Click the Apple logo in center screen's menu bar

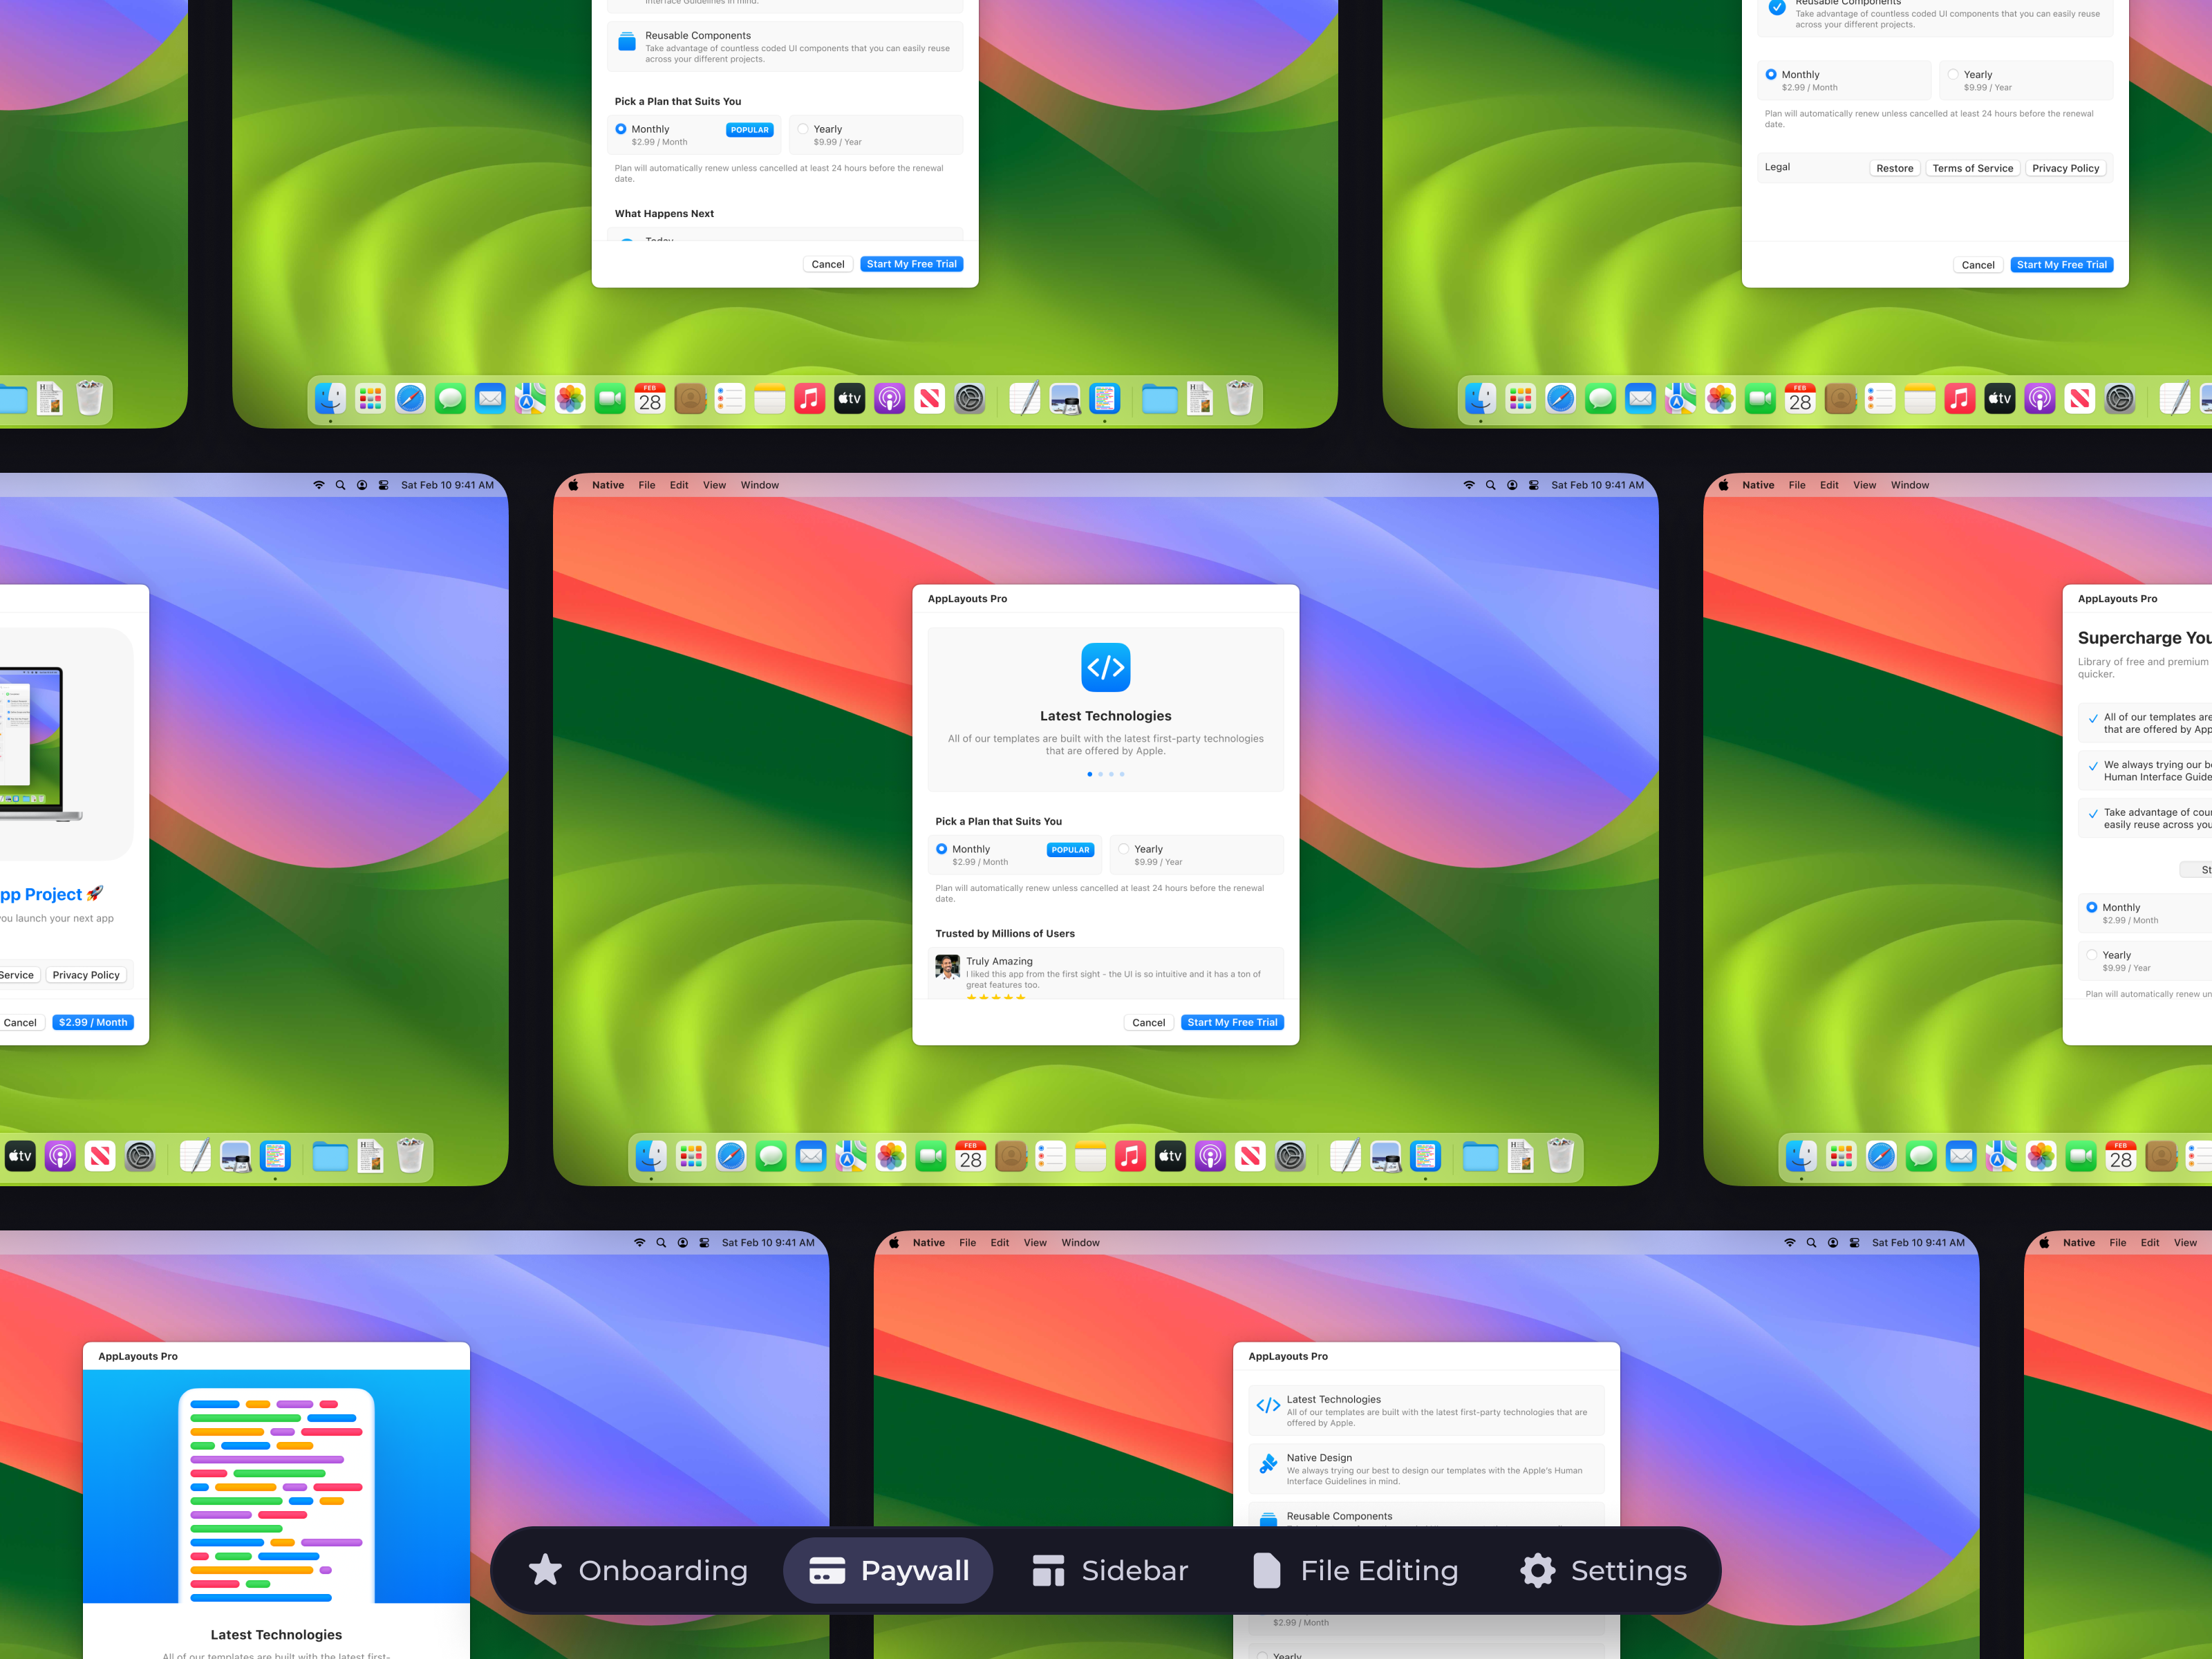point(574,485)
